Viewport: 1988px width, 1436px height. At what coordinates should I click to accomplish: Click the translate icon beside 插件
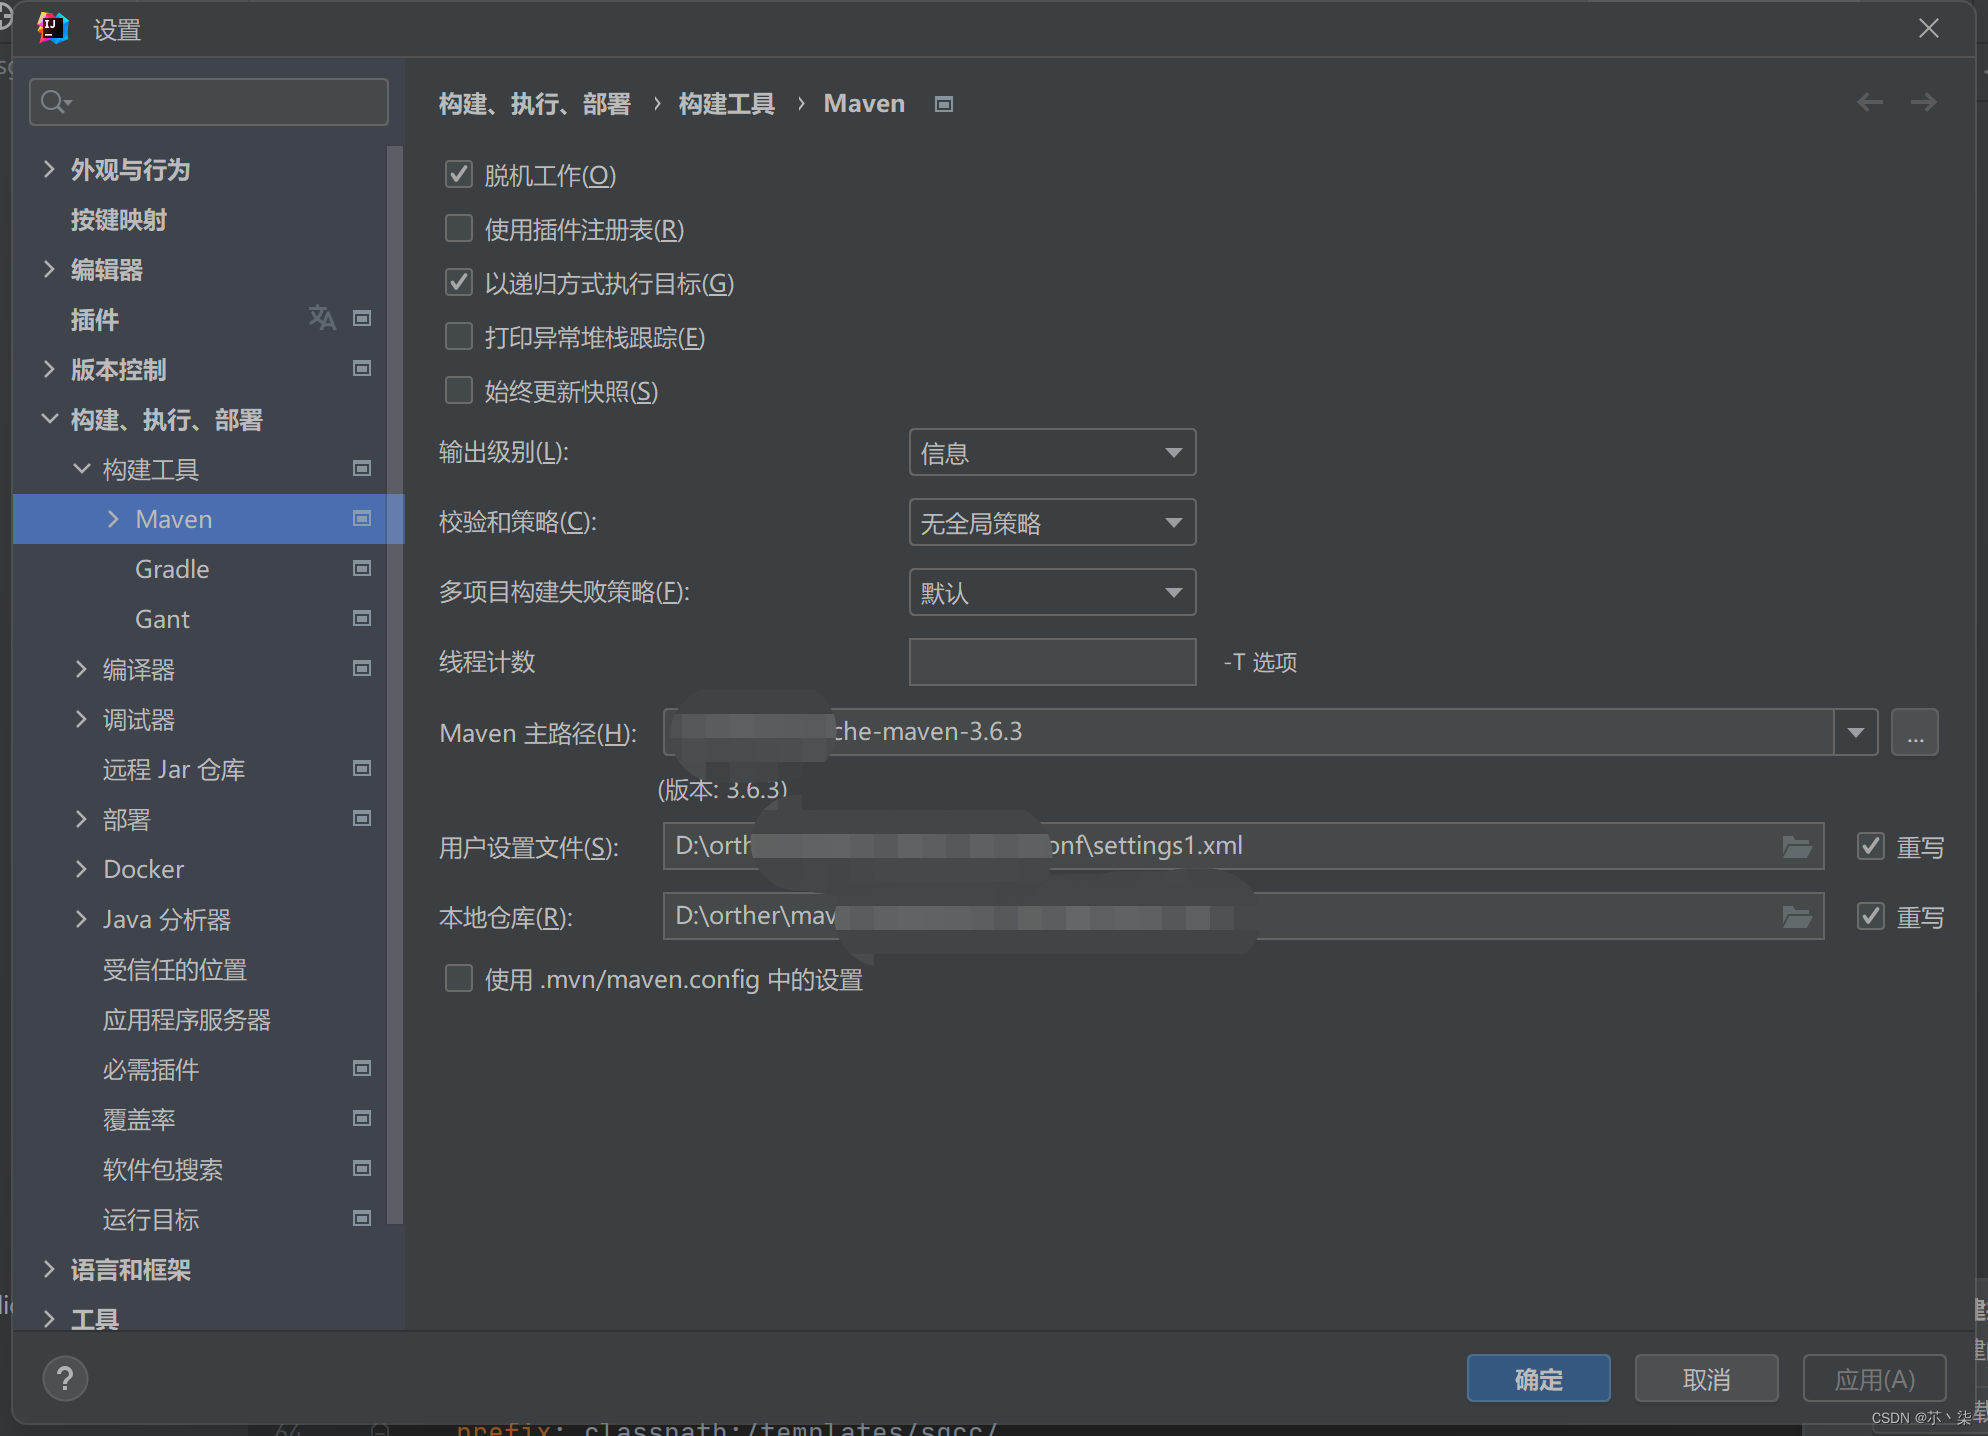321,318
